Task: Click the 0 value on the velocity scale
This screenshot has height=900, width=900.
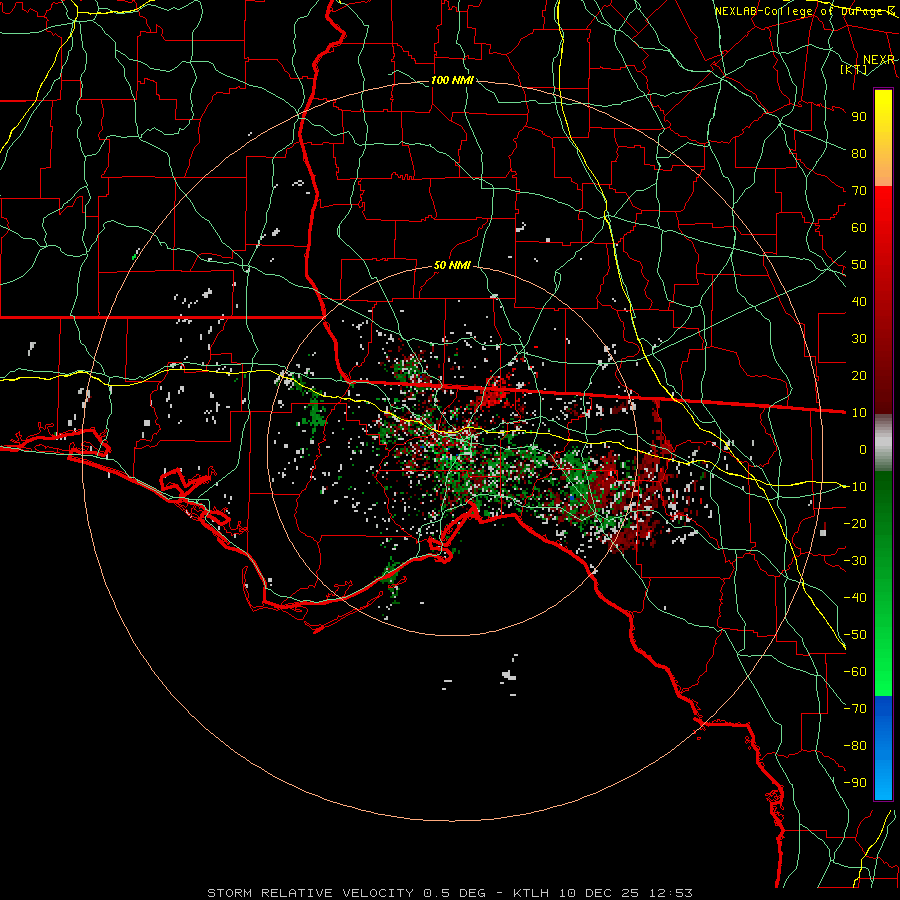Action: (x=863, y=449)
